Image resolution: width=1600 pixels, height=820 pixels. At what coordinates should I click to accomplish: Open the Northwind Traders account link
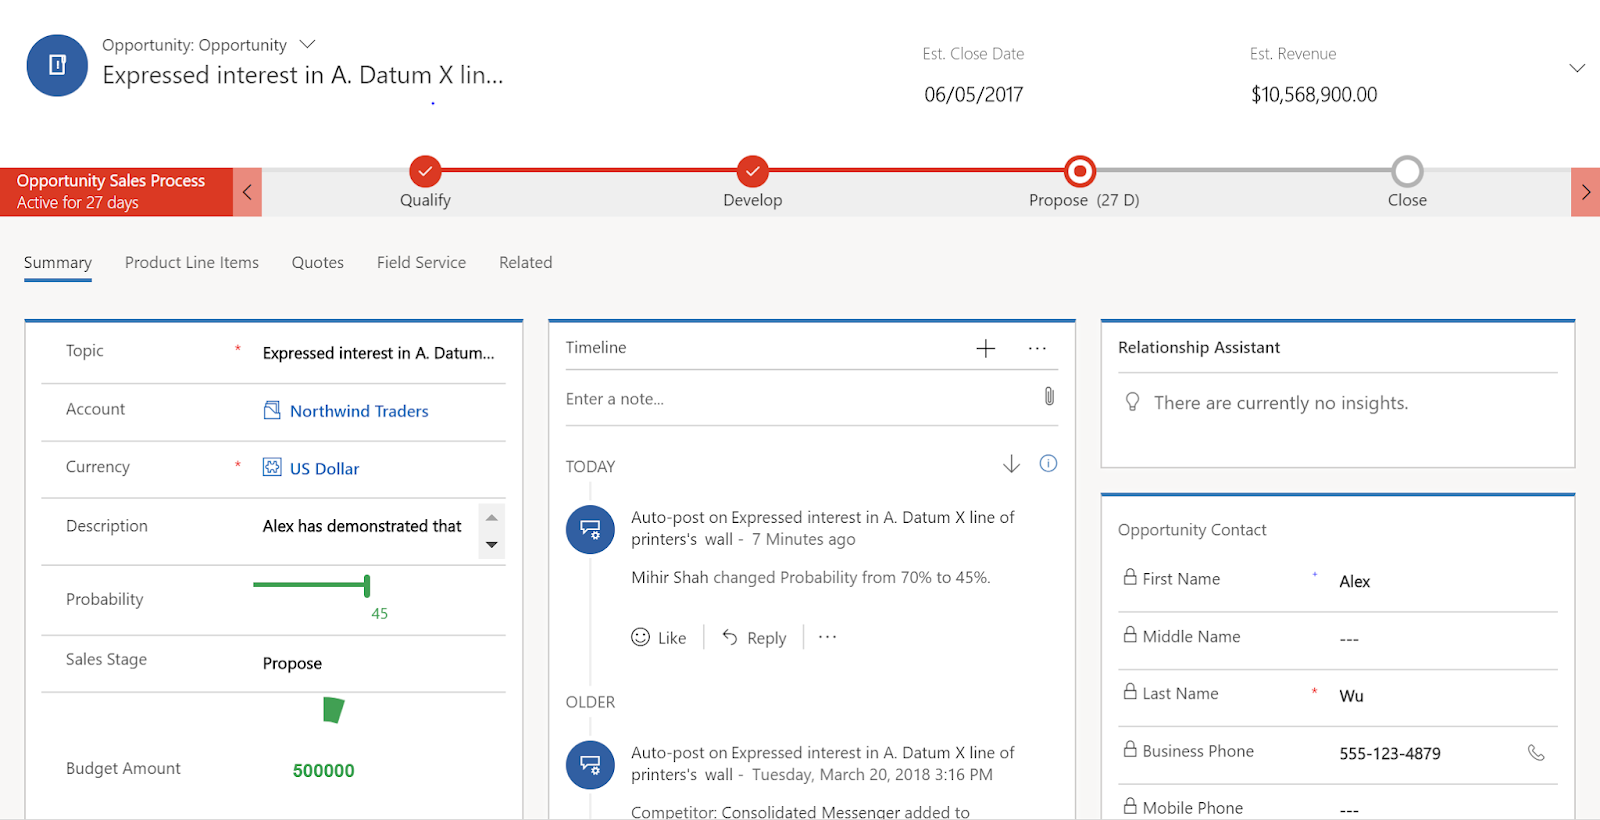coord(359,411)
